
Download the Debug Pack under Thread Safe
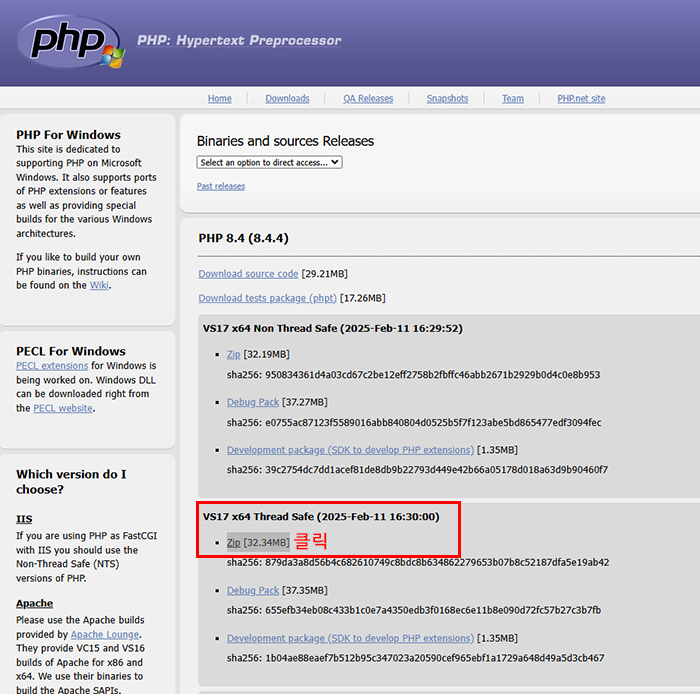point(253,591)
